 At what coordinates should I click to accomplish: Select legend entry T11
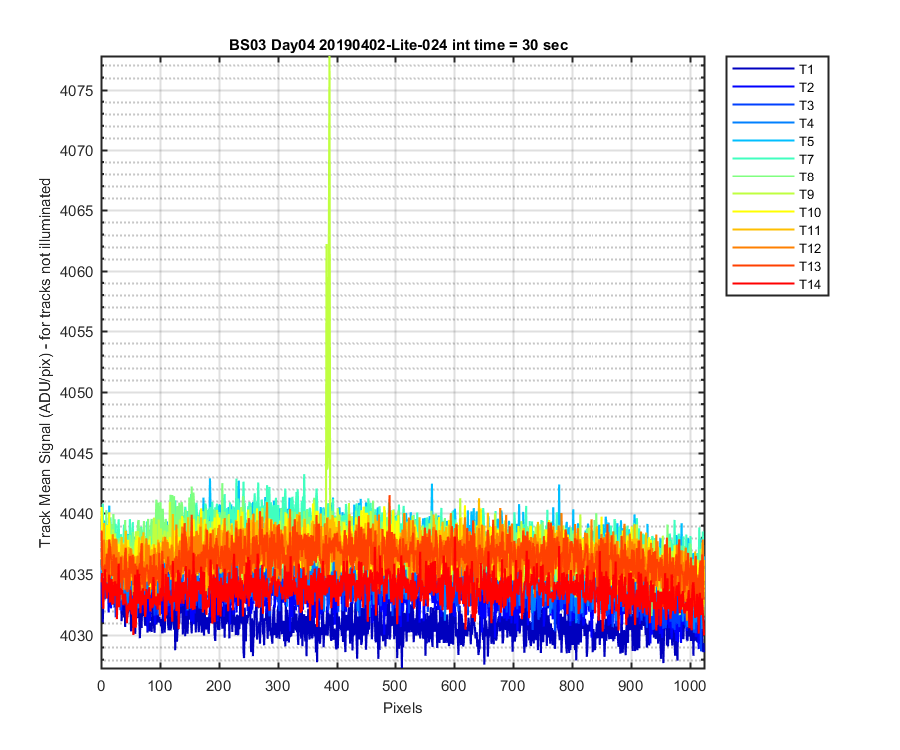[777, 230]
